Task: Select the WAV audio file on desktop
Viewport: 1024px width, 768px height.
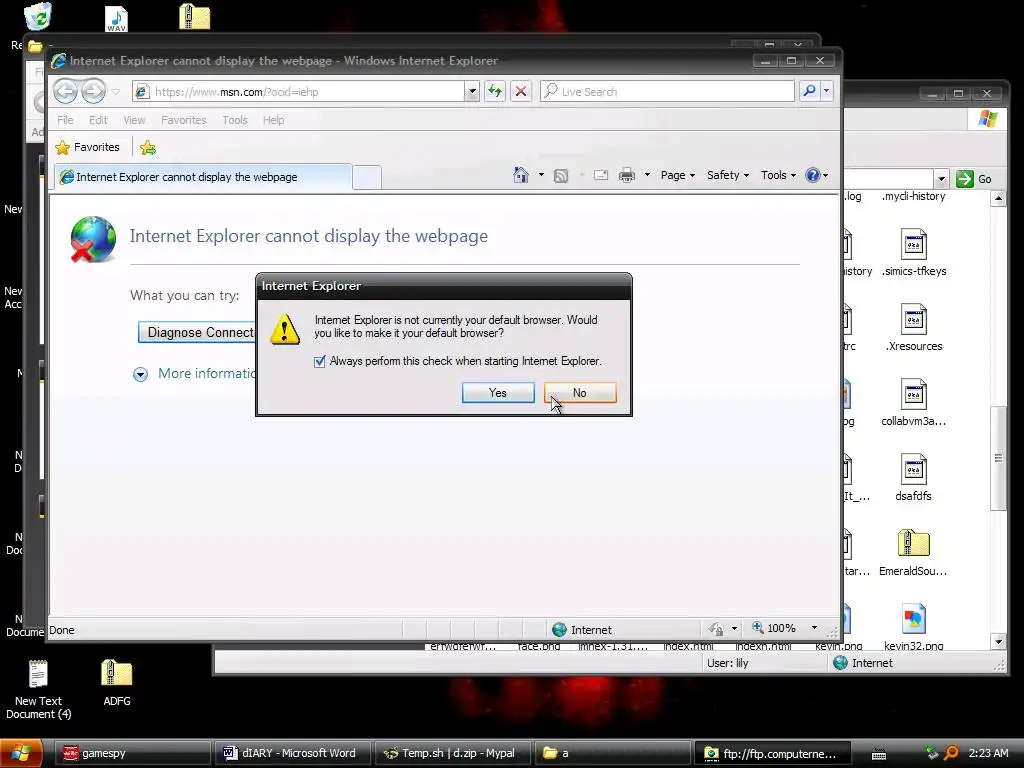Action: (x=116, y=19)
